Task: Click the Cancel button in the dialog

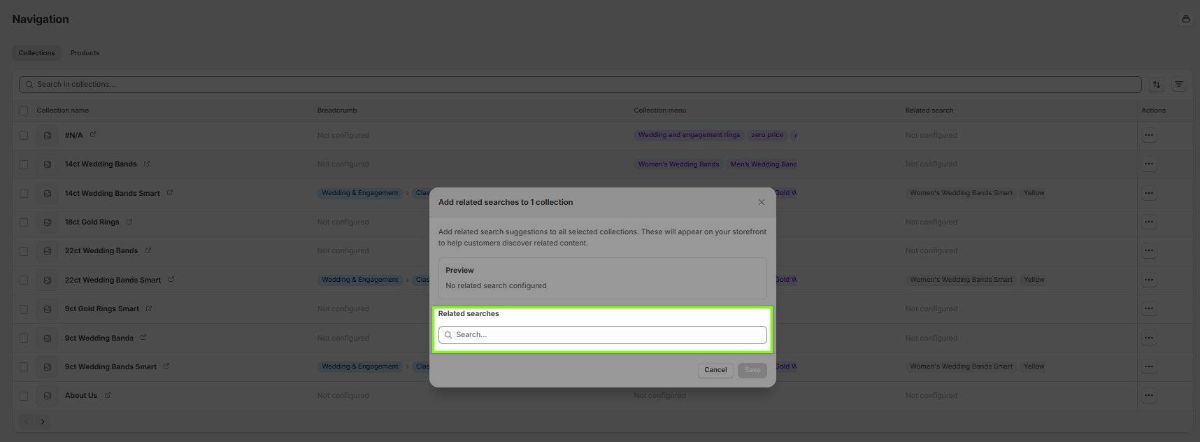Action: click(715, 370)
